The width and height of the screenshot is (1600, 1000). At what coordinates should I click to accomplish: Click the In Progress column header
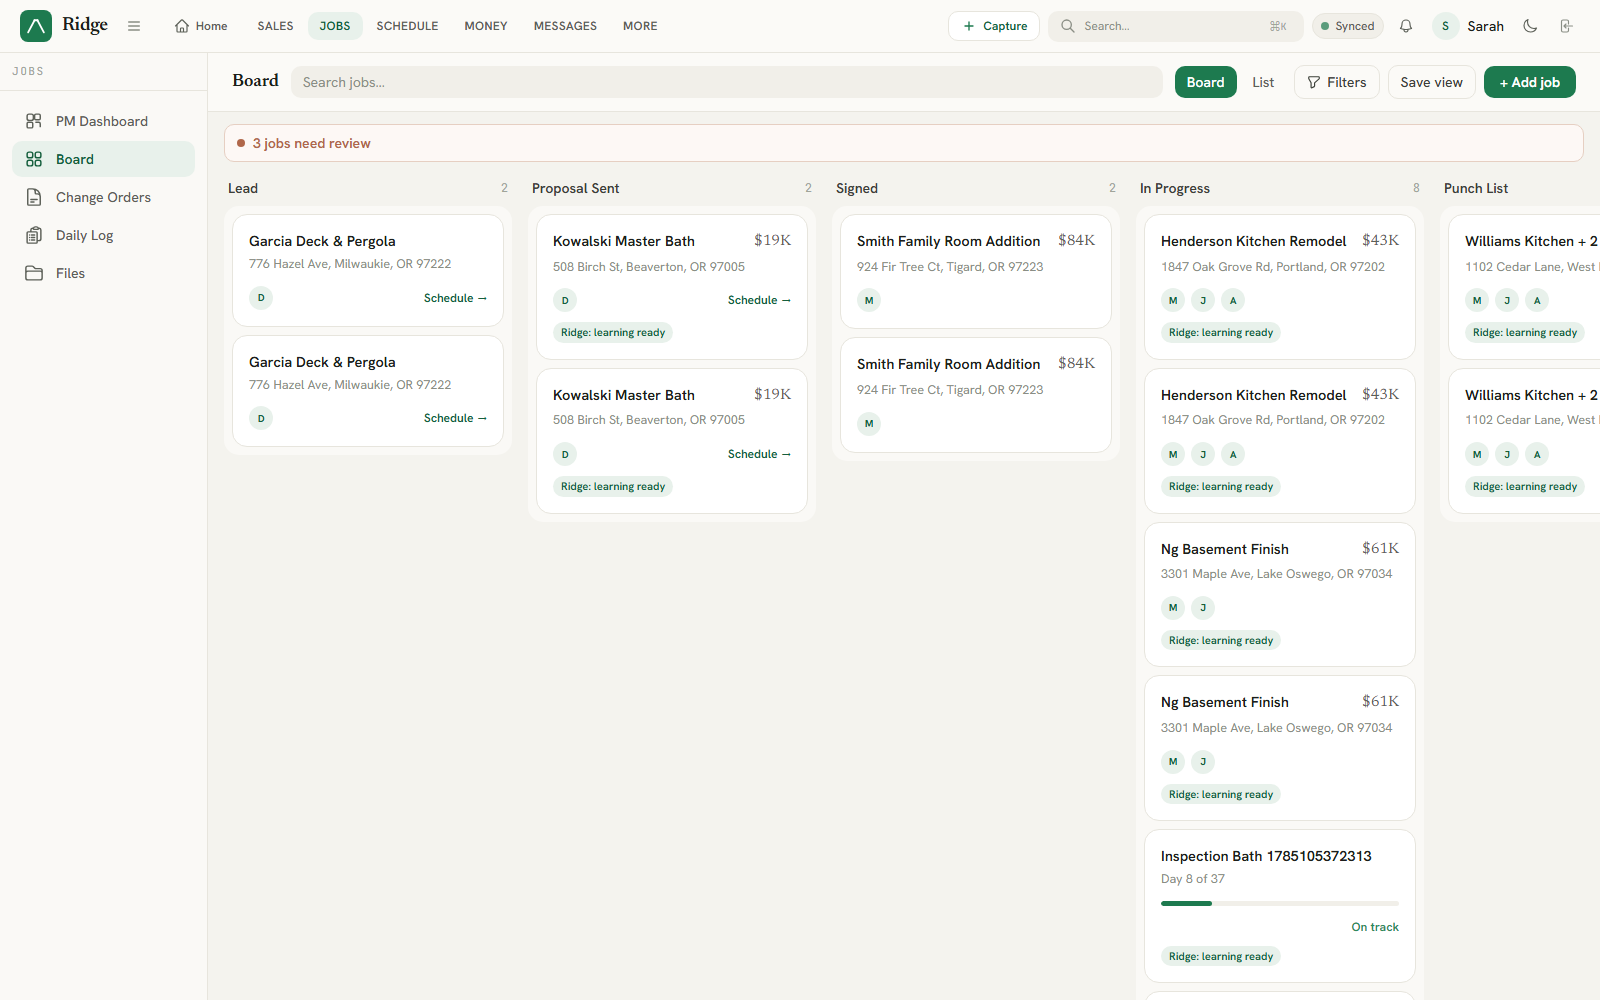click(x=1175, y=188)
